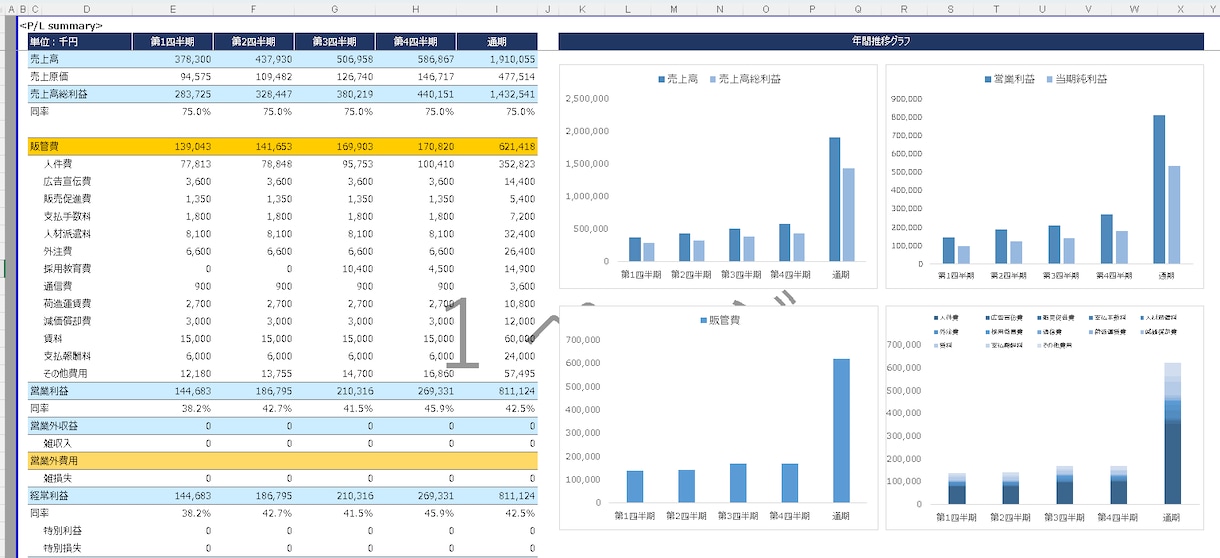Select the 第4四半期 table header cell
1220x558 pixels.
pos(416,42)
